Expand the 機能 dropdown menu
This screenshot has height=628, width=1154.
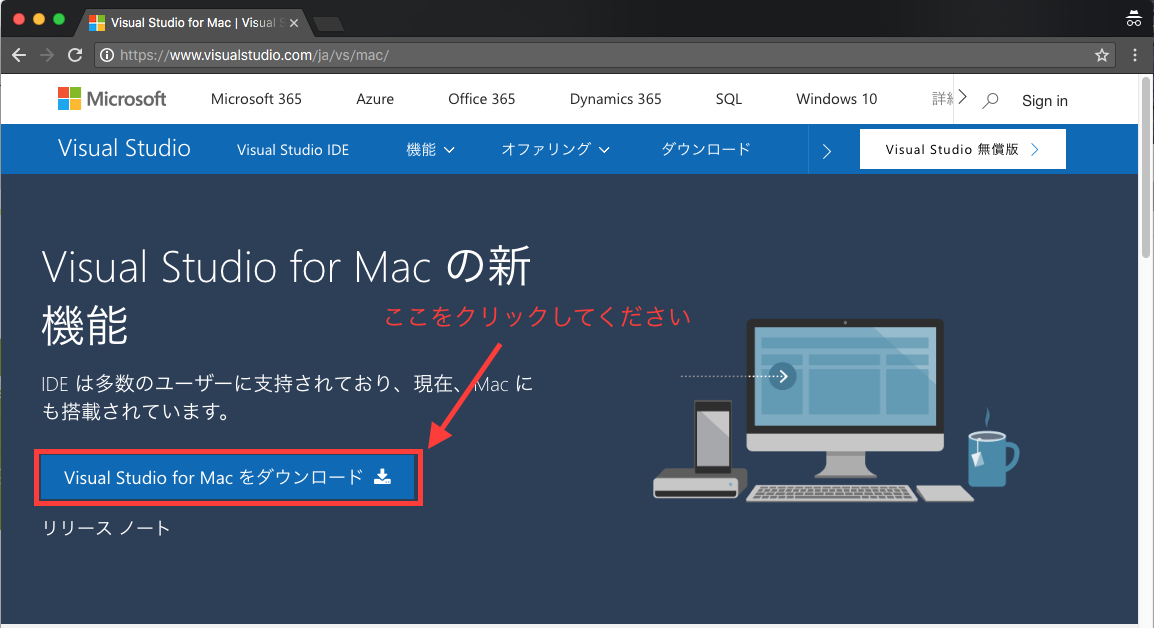[x=430, y=150]
